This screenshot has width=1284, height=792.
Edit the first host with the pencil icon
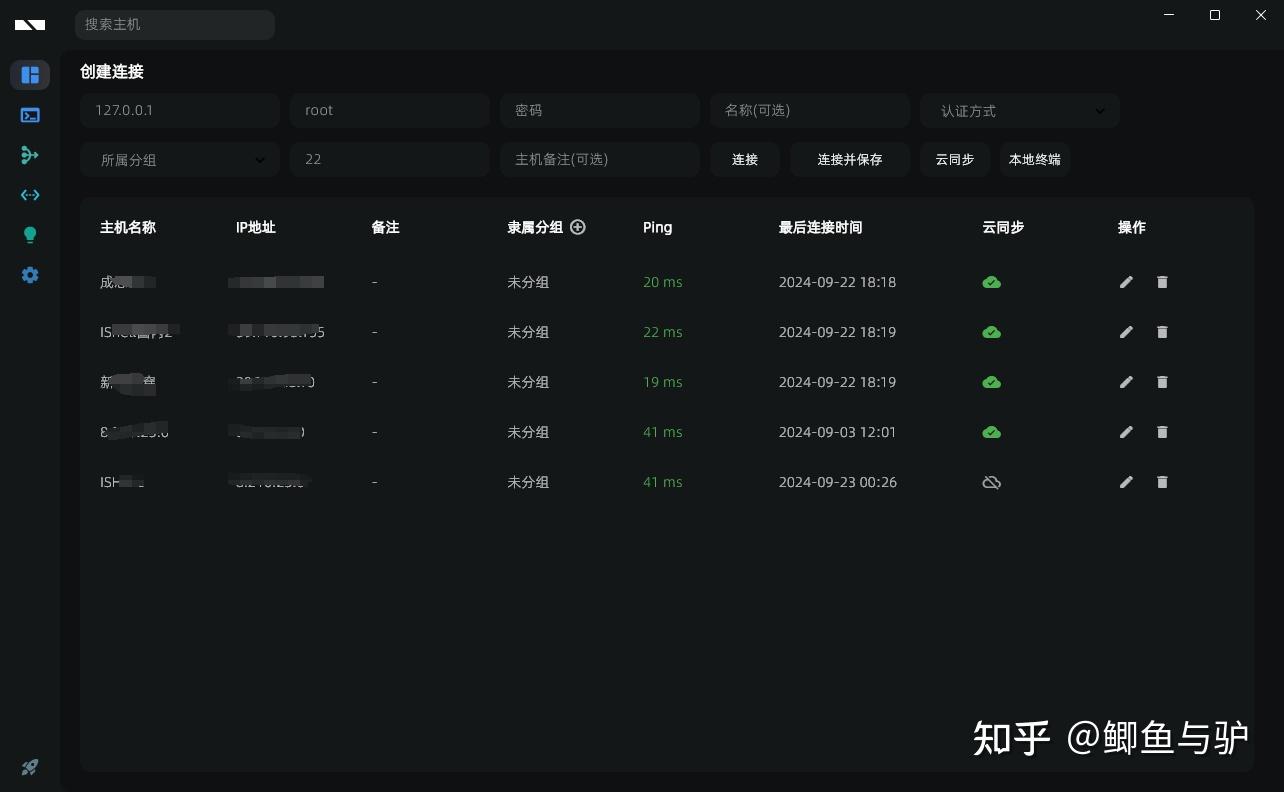1126,282
